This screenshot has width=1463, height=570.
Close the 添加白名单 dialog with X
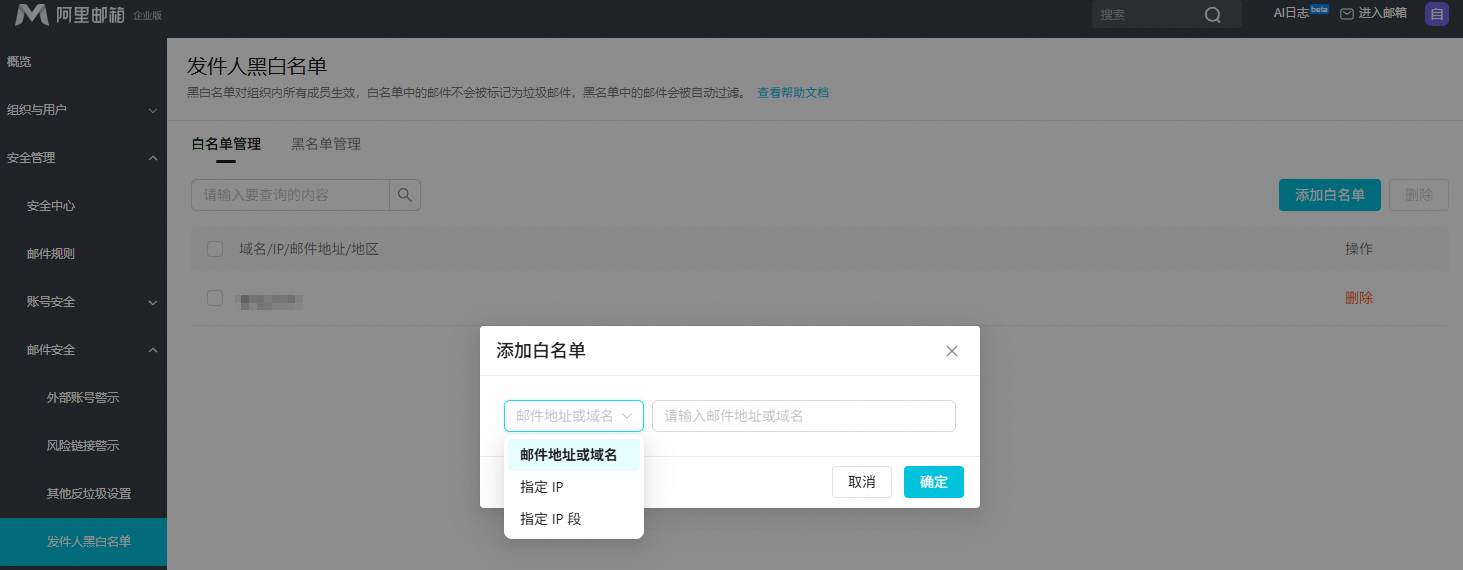[952, 351]
